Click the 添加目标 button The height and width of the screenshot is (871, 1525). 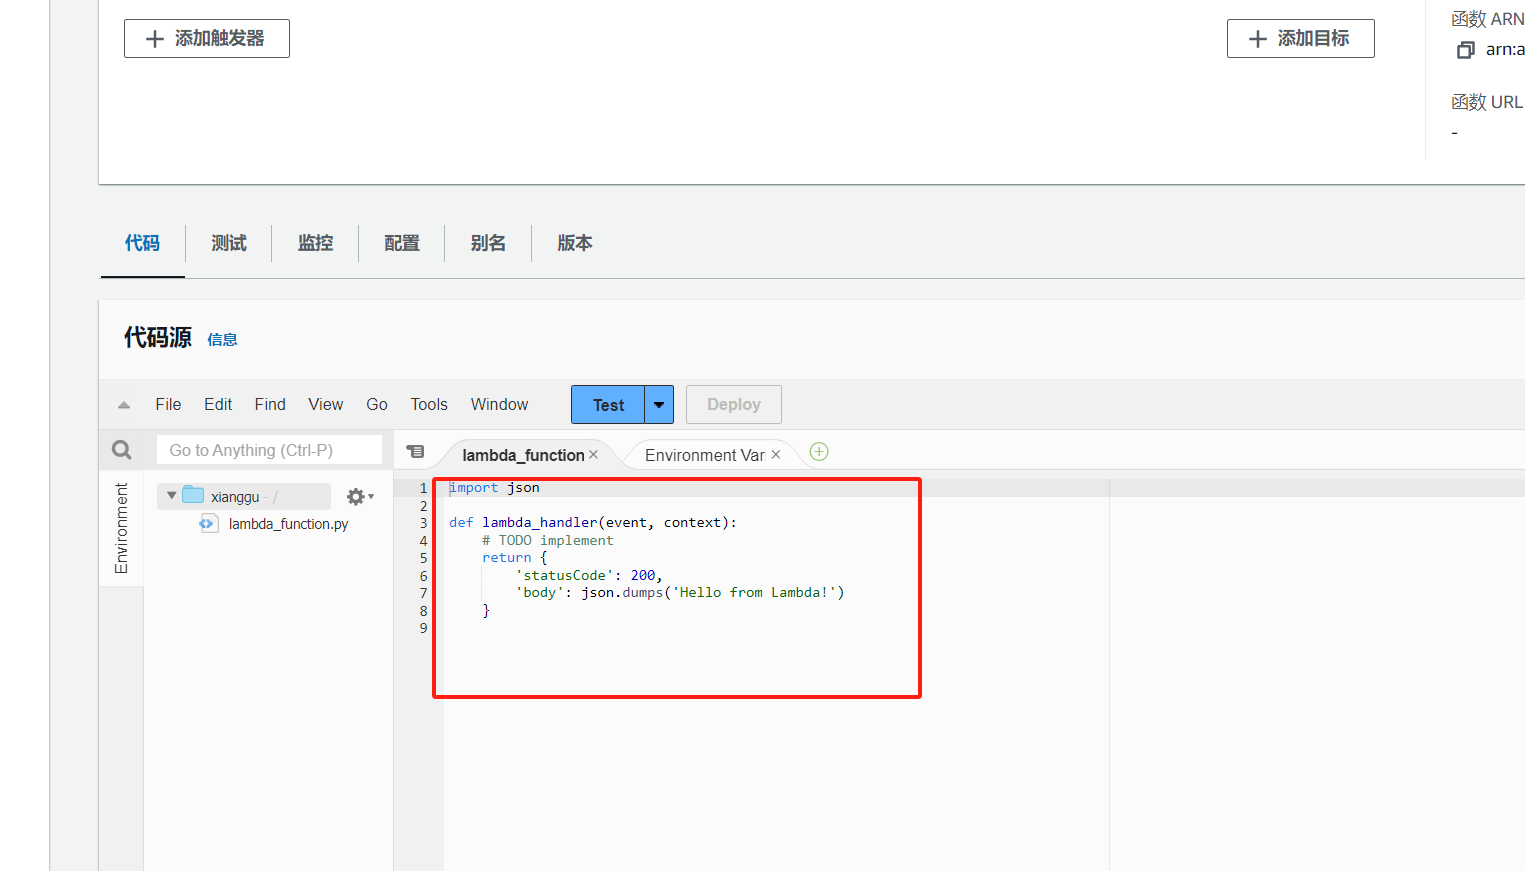point(1300,39)
